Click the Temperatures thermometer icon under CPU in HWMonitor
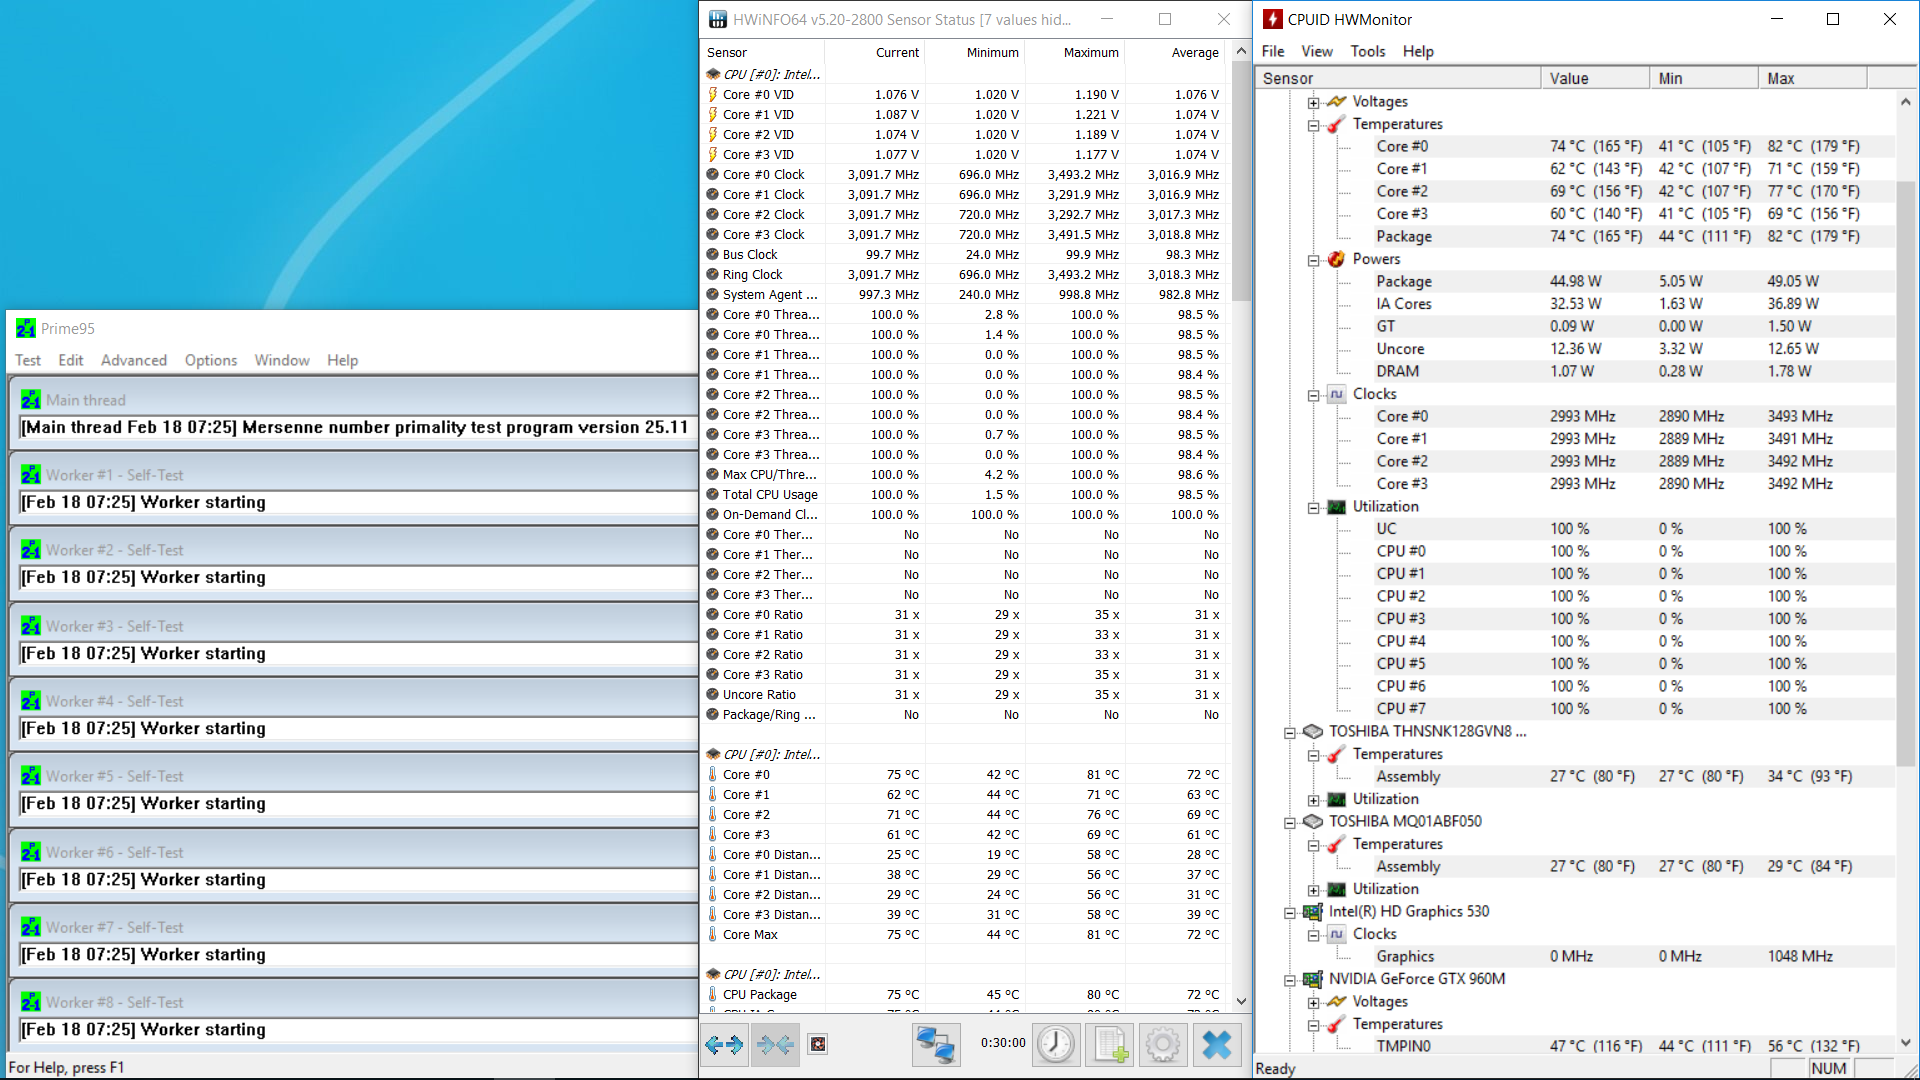This screenshot has width=1920, height=1080. point(1336,124)
